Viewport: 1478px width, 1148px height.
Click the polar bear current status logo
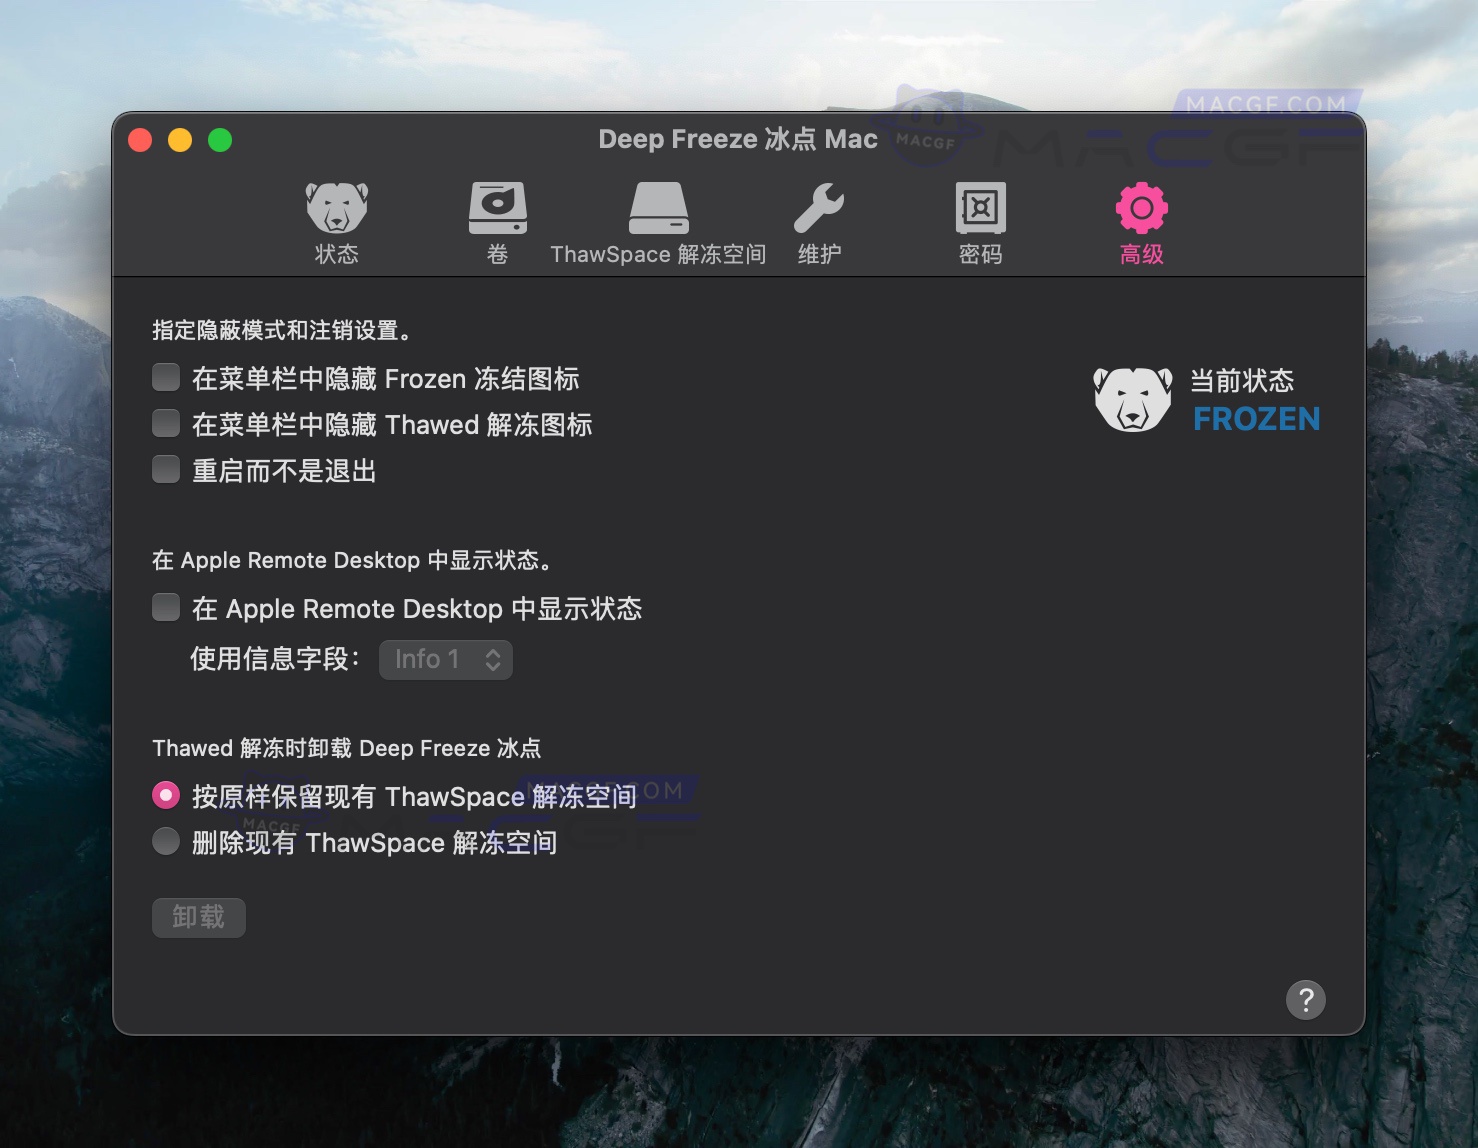1135,397
